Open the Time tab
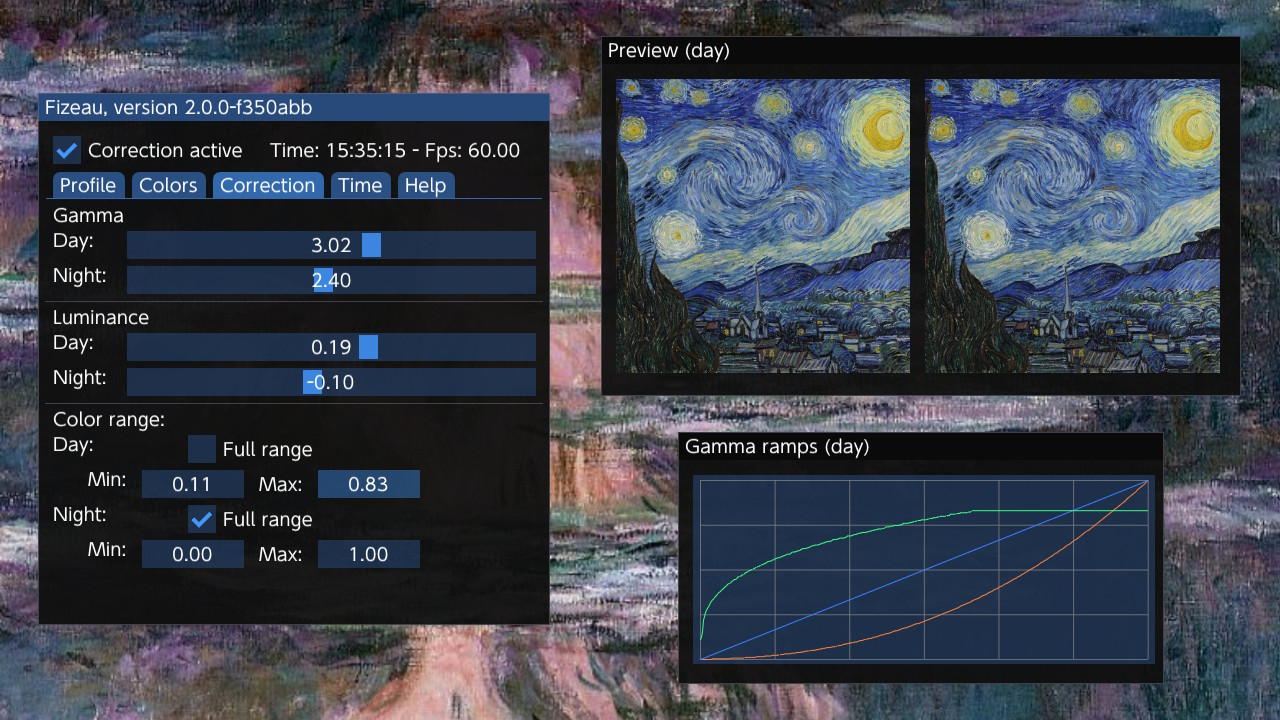Image resolution: width=1280 pixels, height=720 pixels. 360,185
